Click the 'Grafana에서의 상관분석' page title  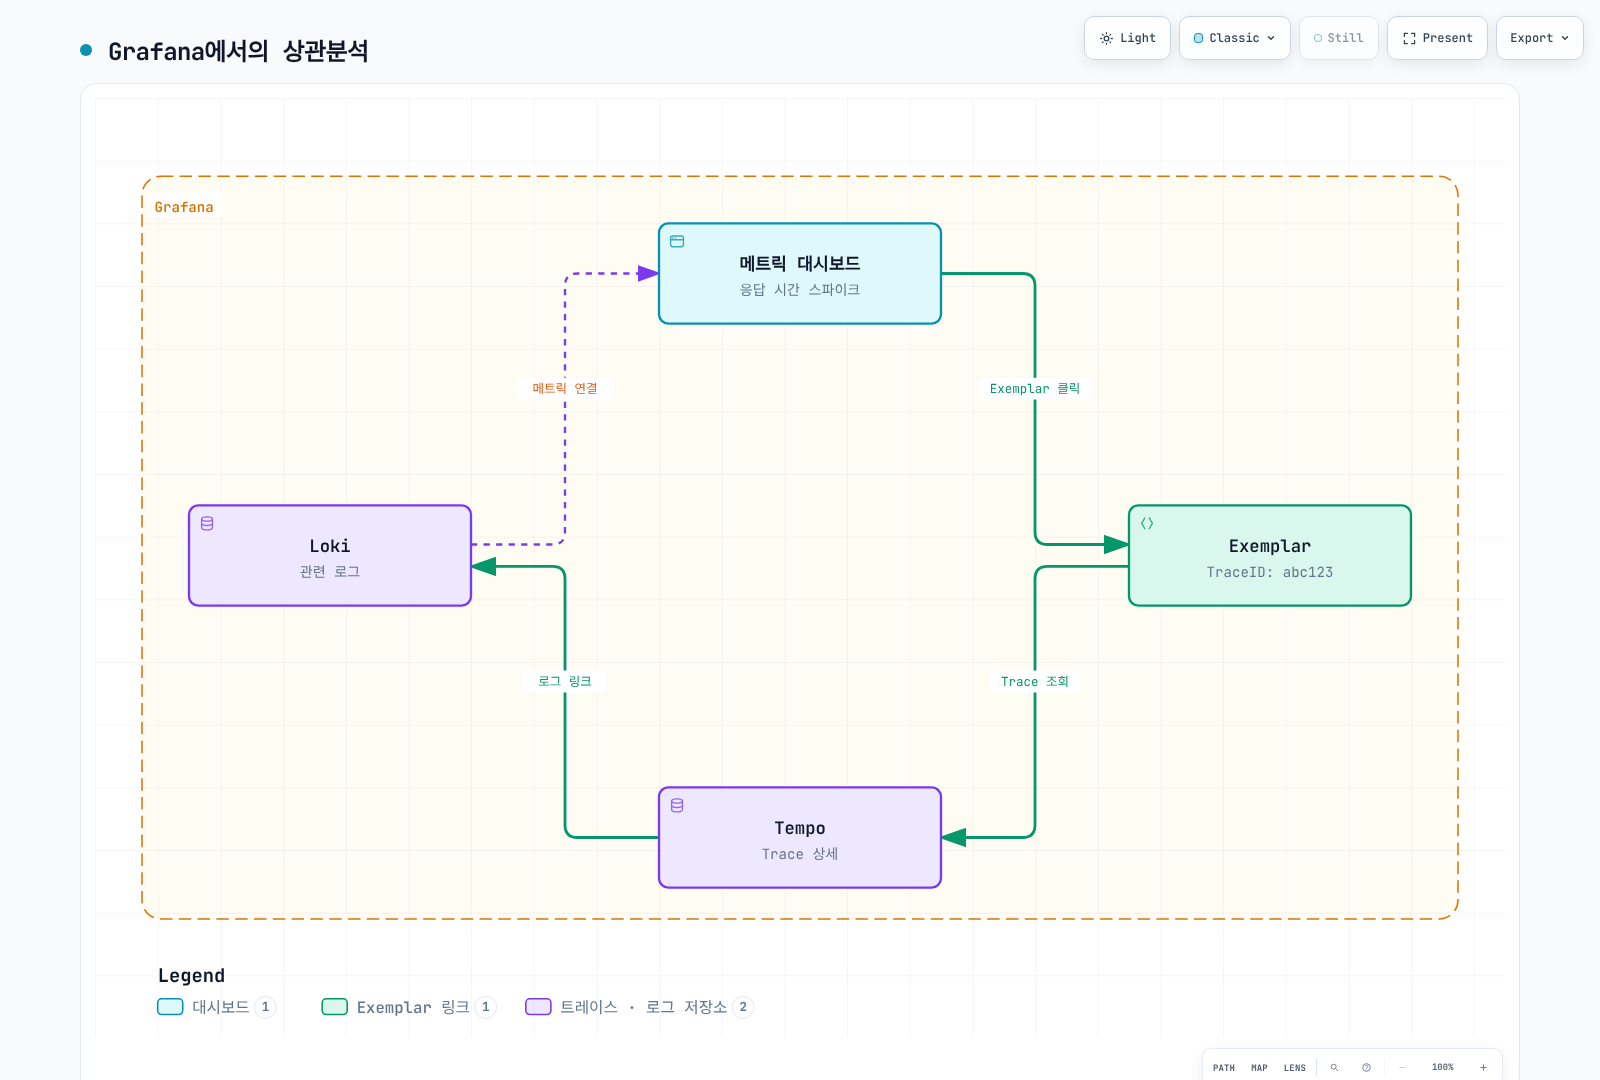pyautogui.click(x=238, y=51)
